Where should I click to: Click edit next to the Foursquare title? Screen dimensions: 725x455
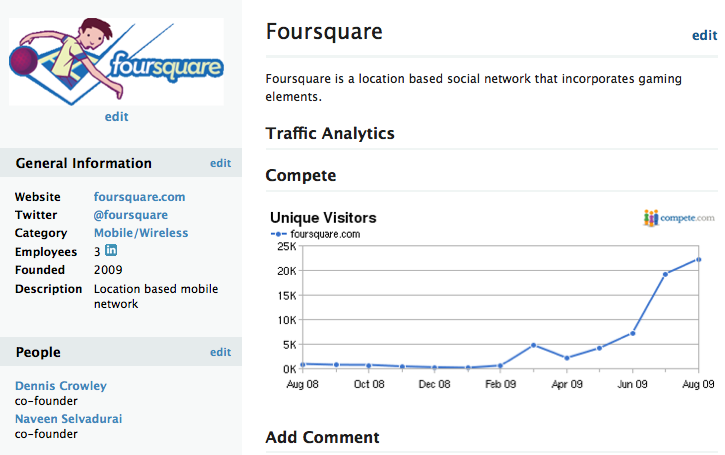(x=704, y=35)
